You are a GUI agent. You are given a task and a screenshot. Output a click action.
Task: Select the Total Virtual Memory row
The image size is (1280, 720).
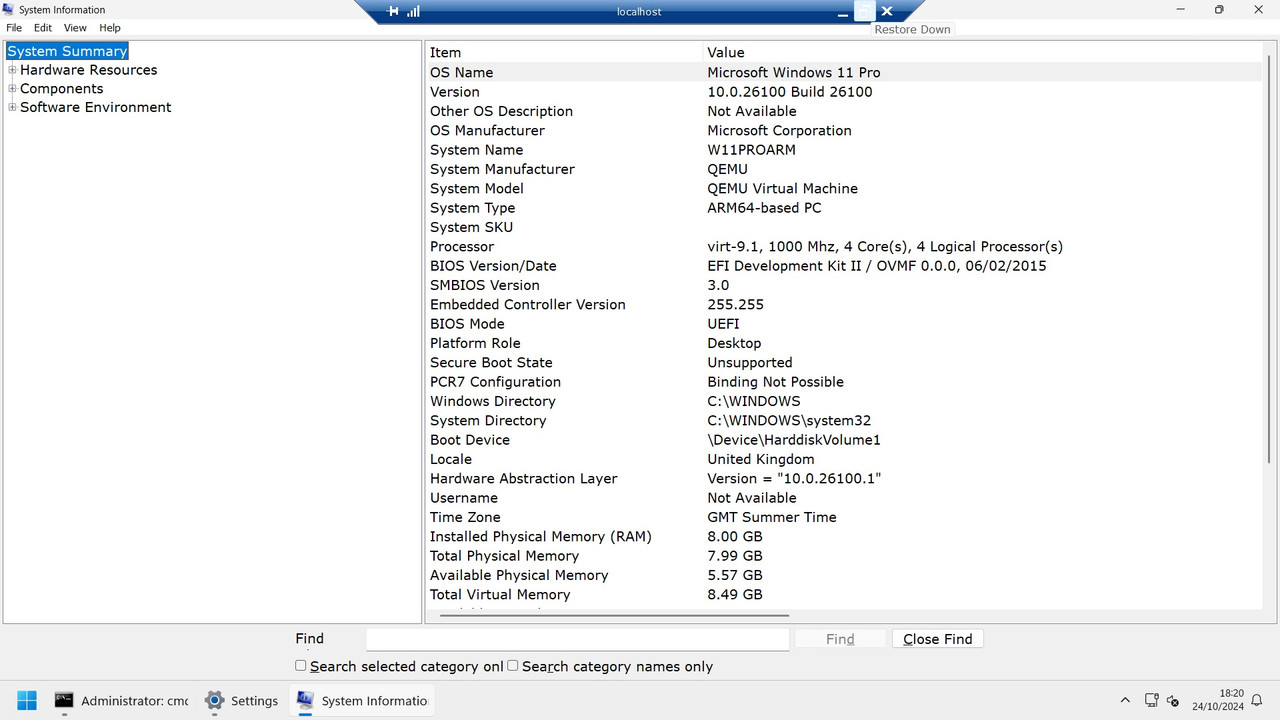click(x=844, y=595)
